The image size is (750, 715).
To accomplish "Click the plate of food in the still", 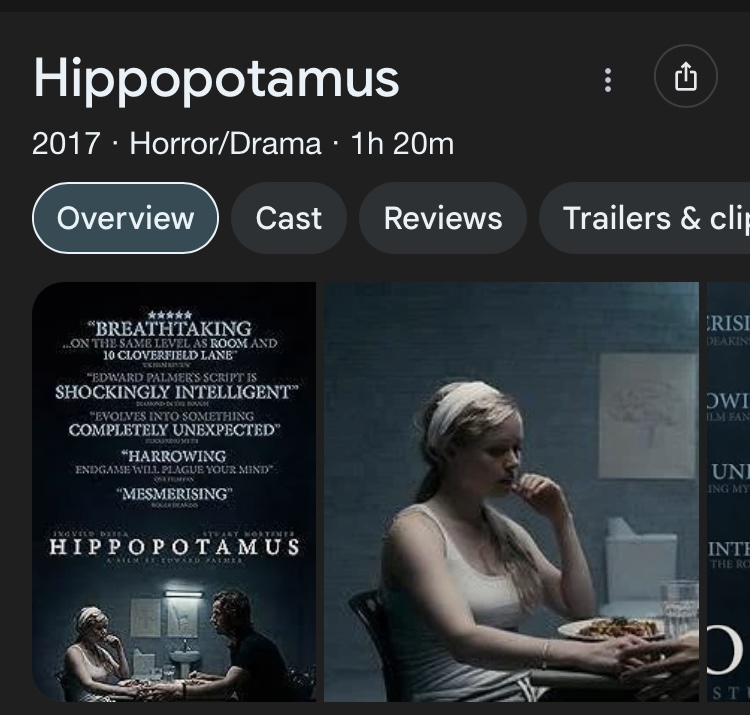I will pos(614,628).
